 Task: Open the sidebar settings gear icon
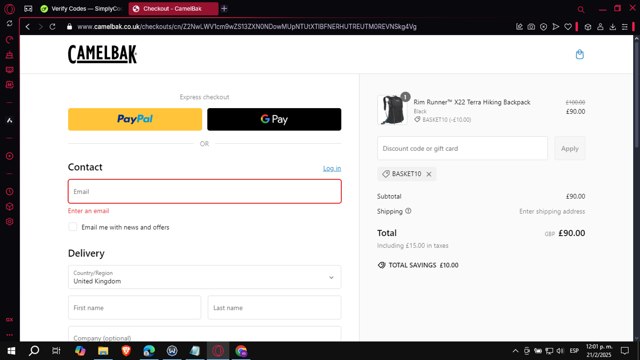coord(9,222)
